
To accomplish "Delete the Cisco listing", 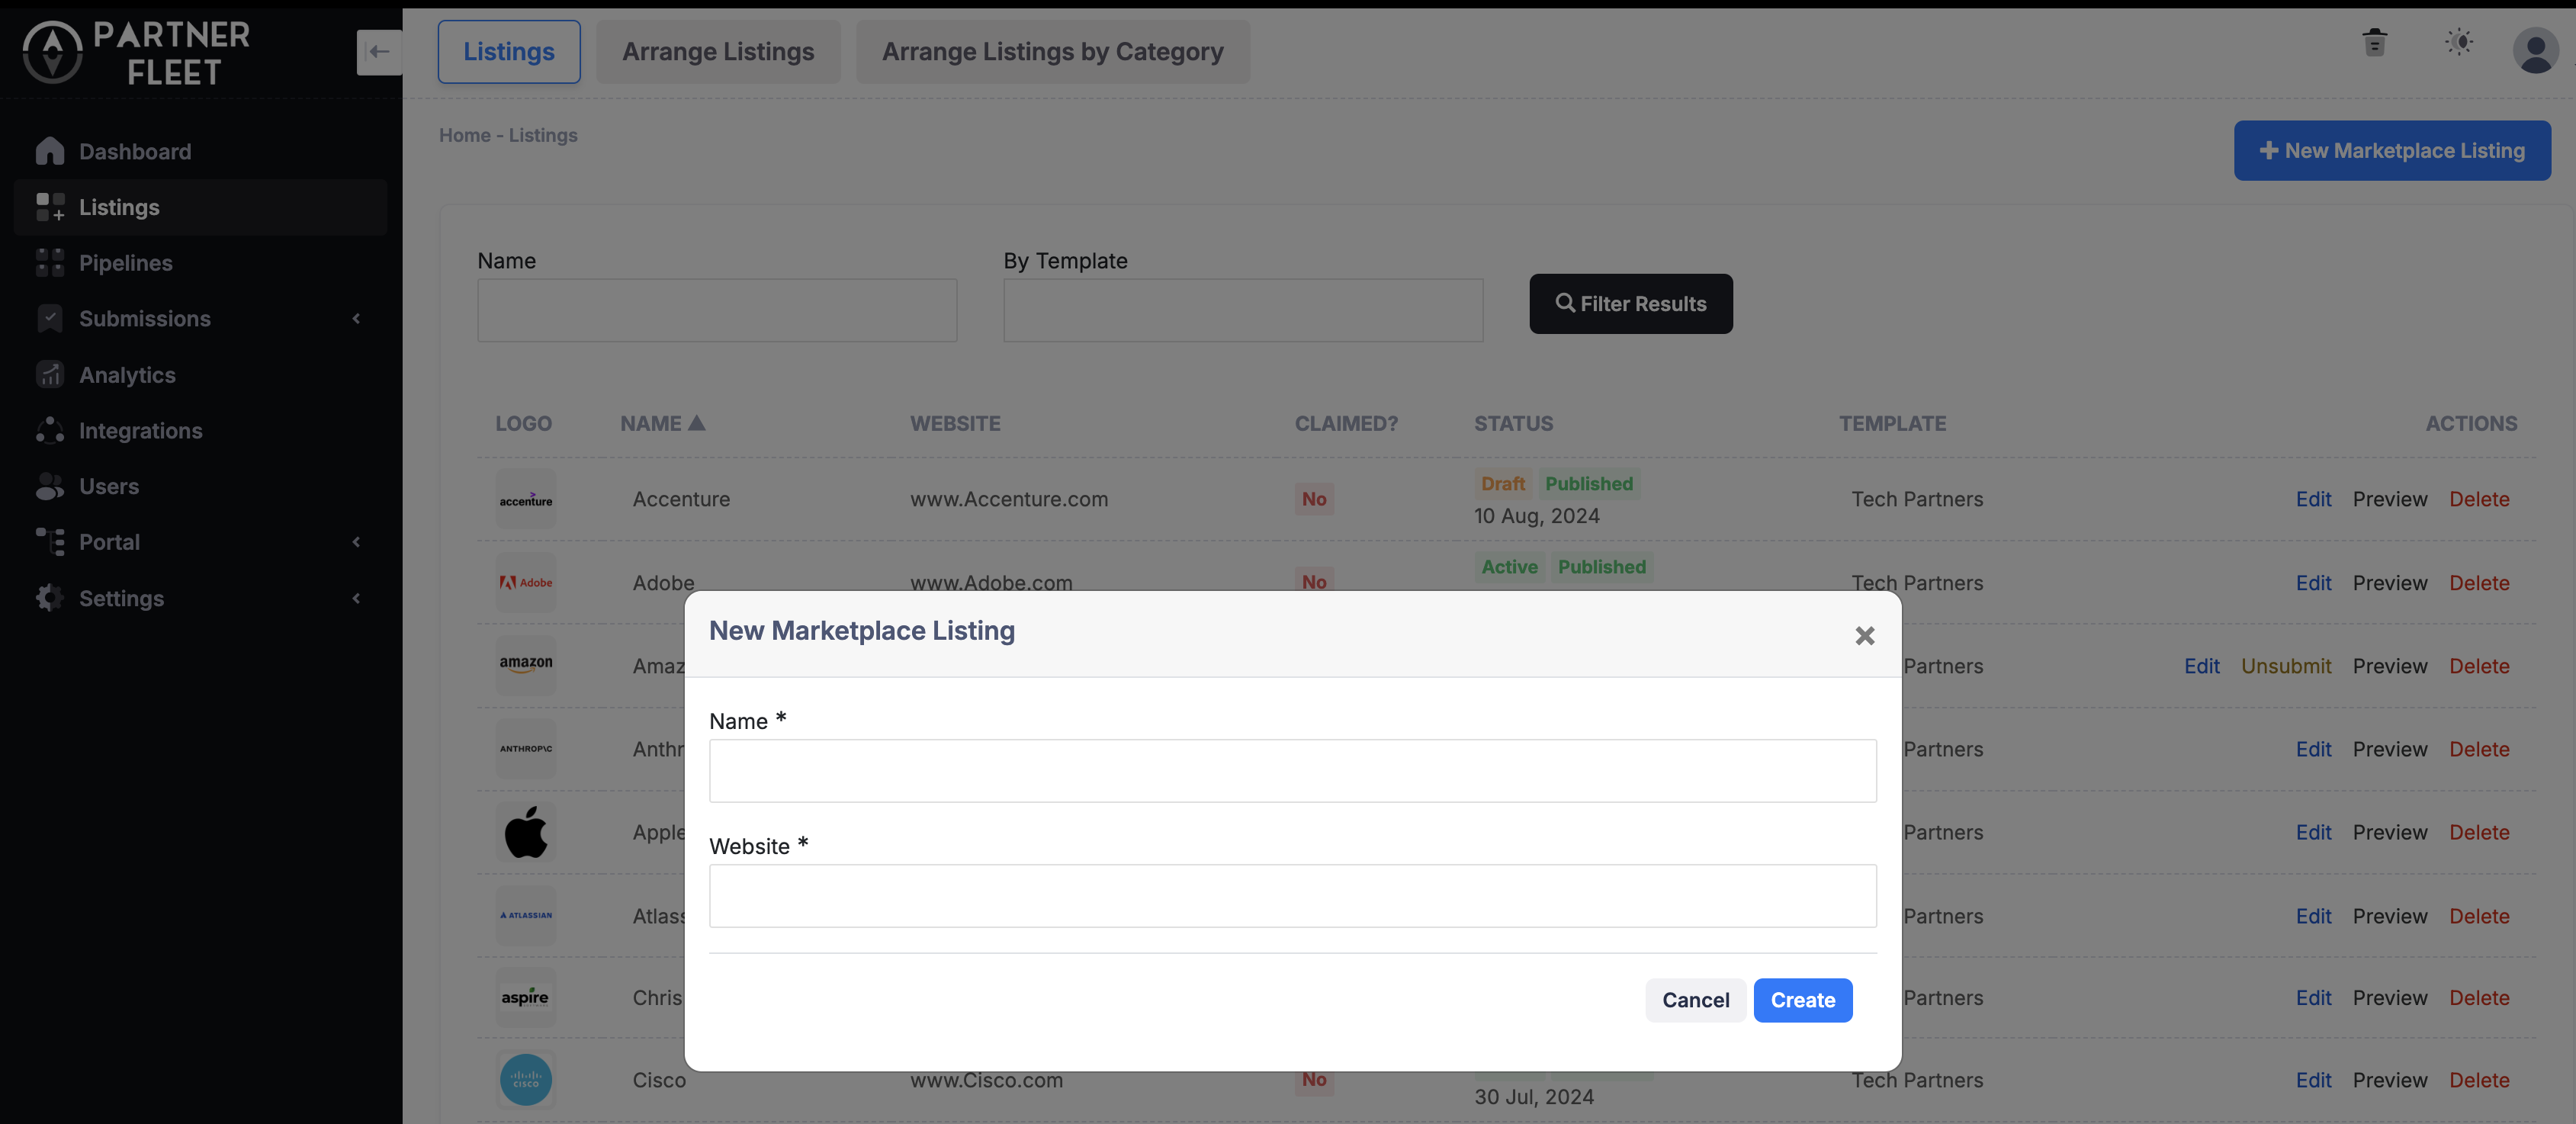I will tap(2479, 1080).
